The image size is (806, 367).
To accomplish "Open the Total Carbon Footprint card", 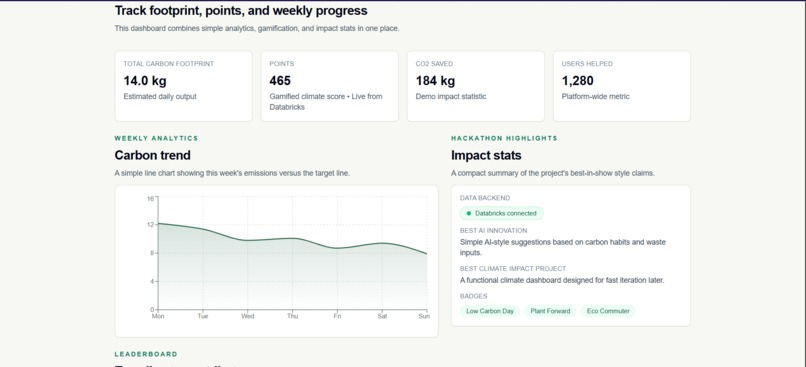I will (x=184, y=86).
